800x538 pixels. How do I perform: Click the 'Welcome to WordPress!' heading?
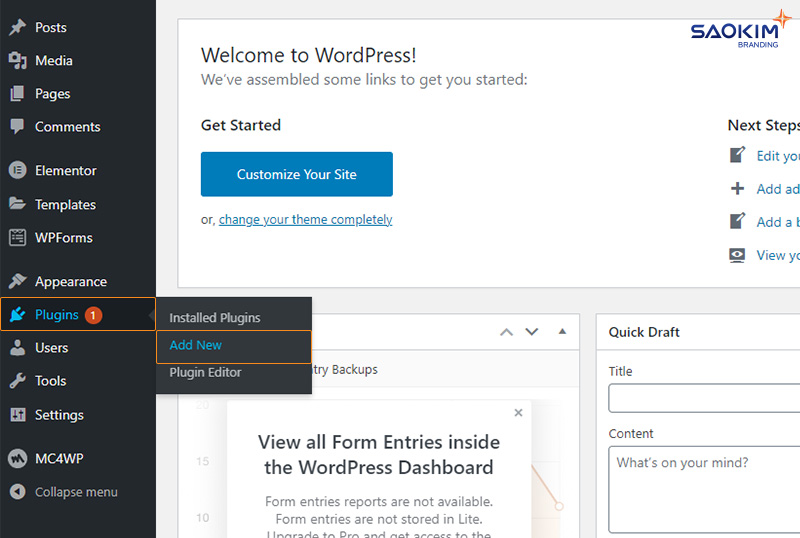[308, 55]
